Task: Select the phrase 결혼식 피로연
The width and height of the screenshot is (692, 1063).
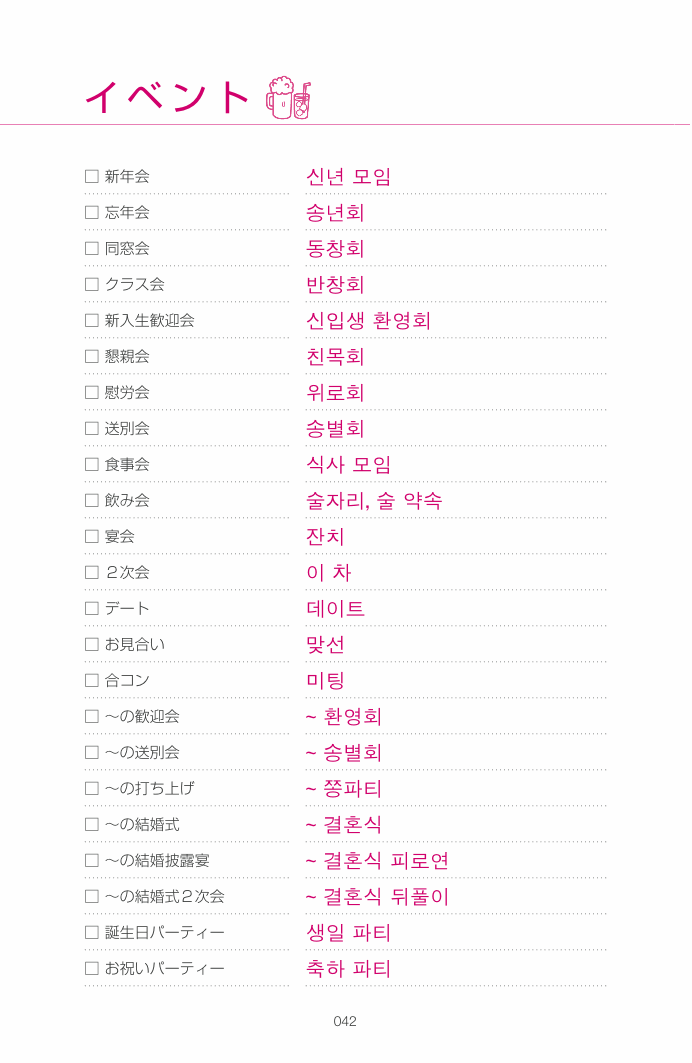Action: click(386, 861)
